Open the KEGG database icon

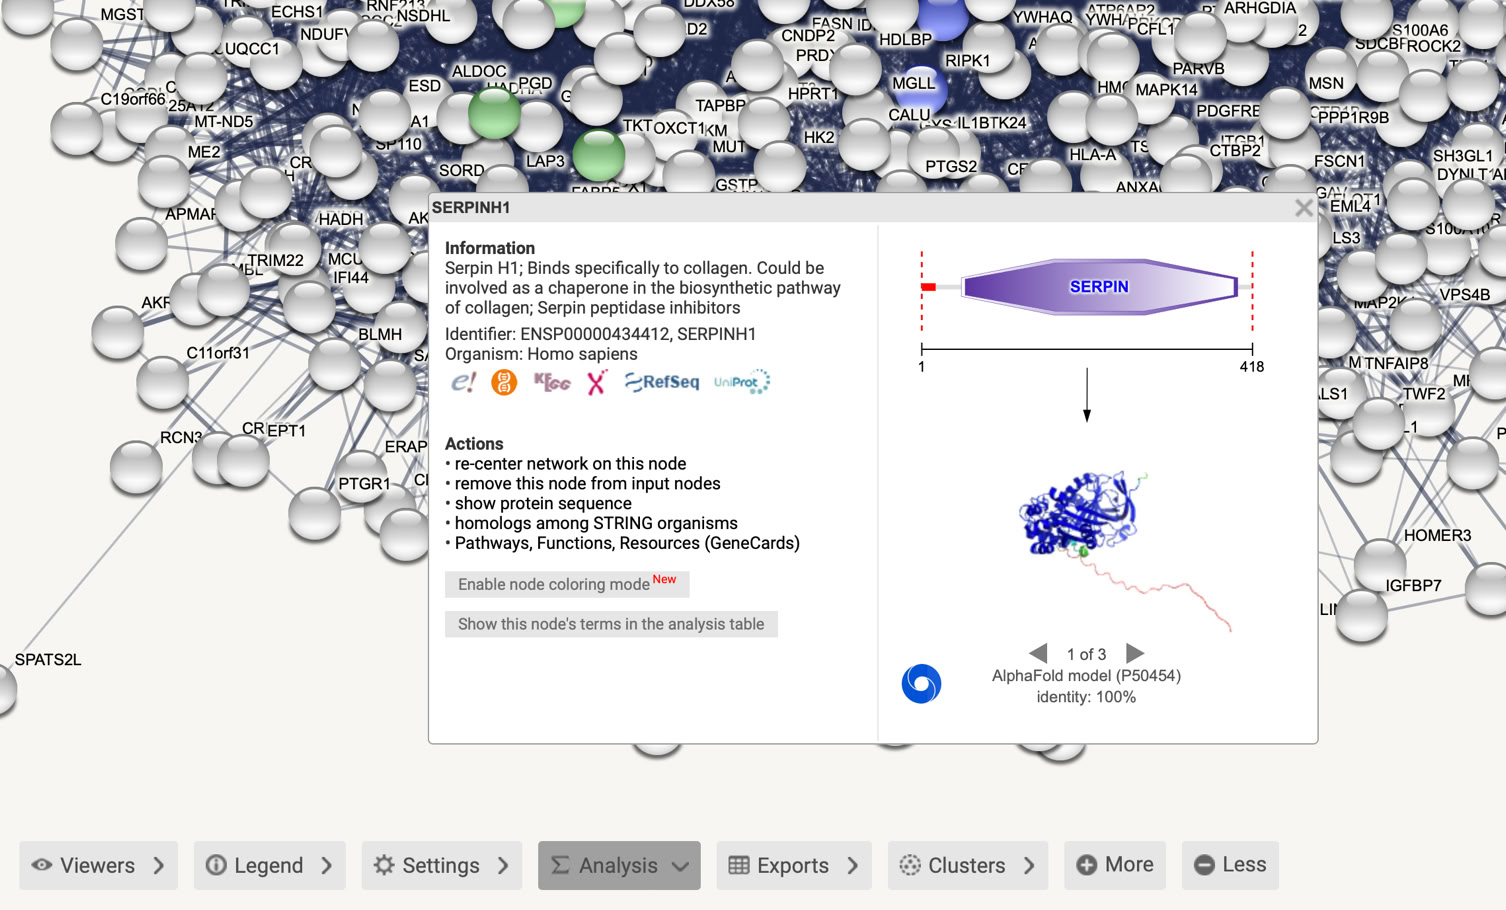551,382
